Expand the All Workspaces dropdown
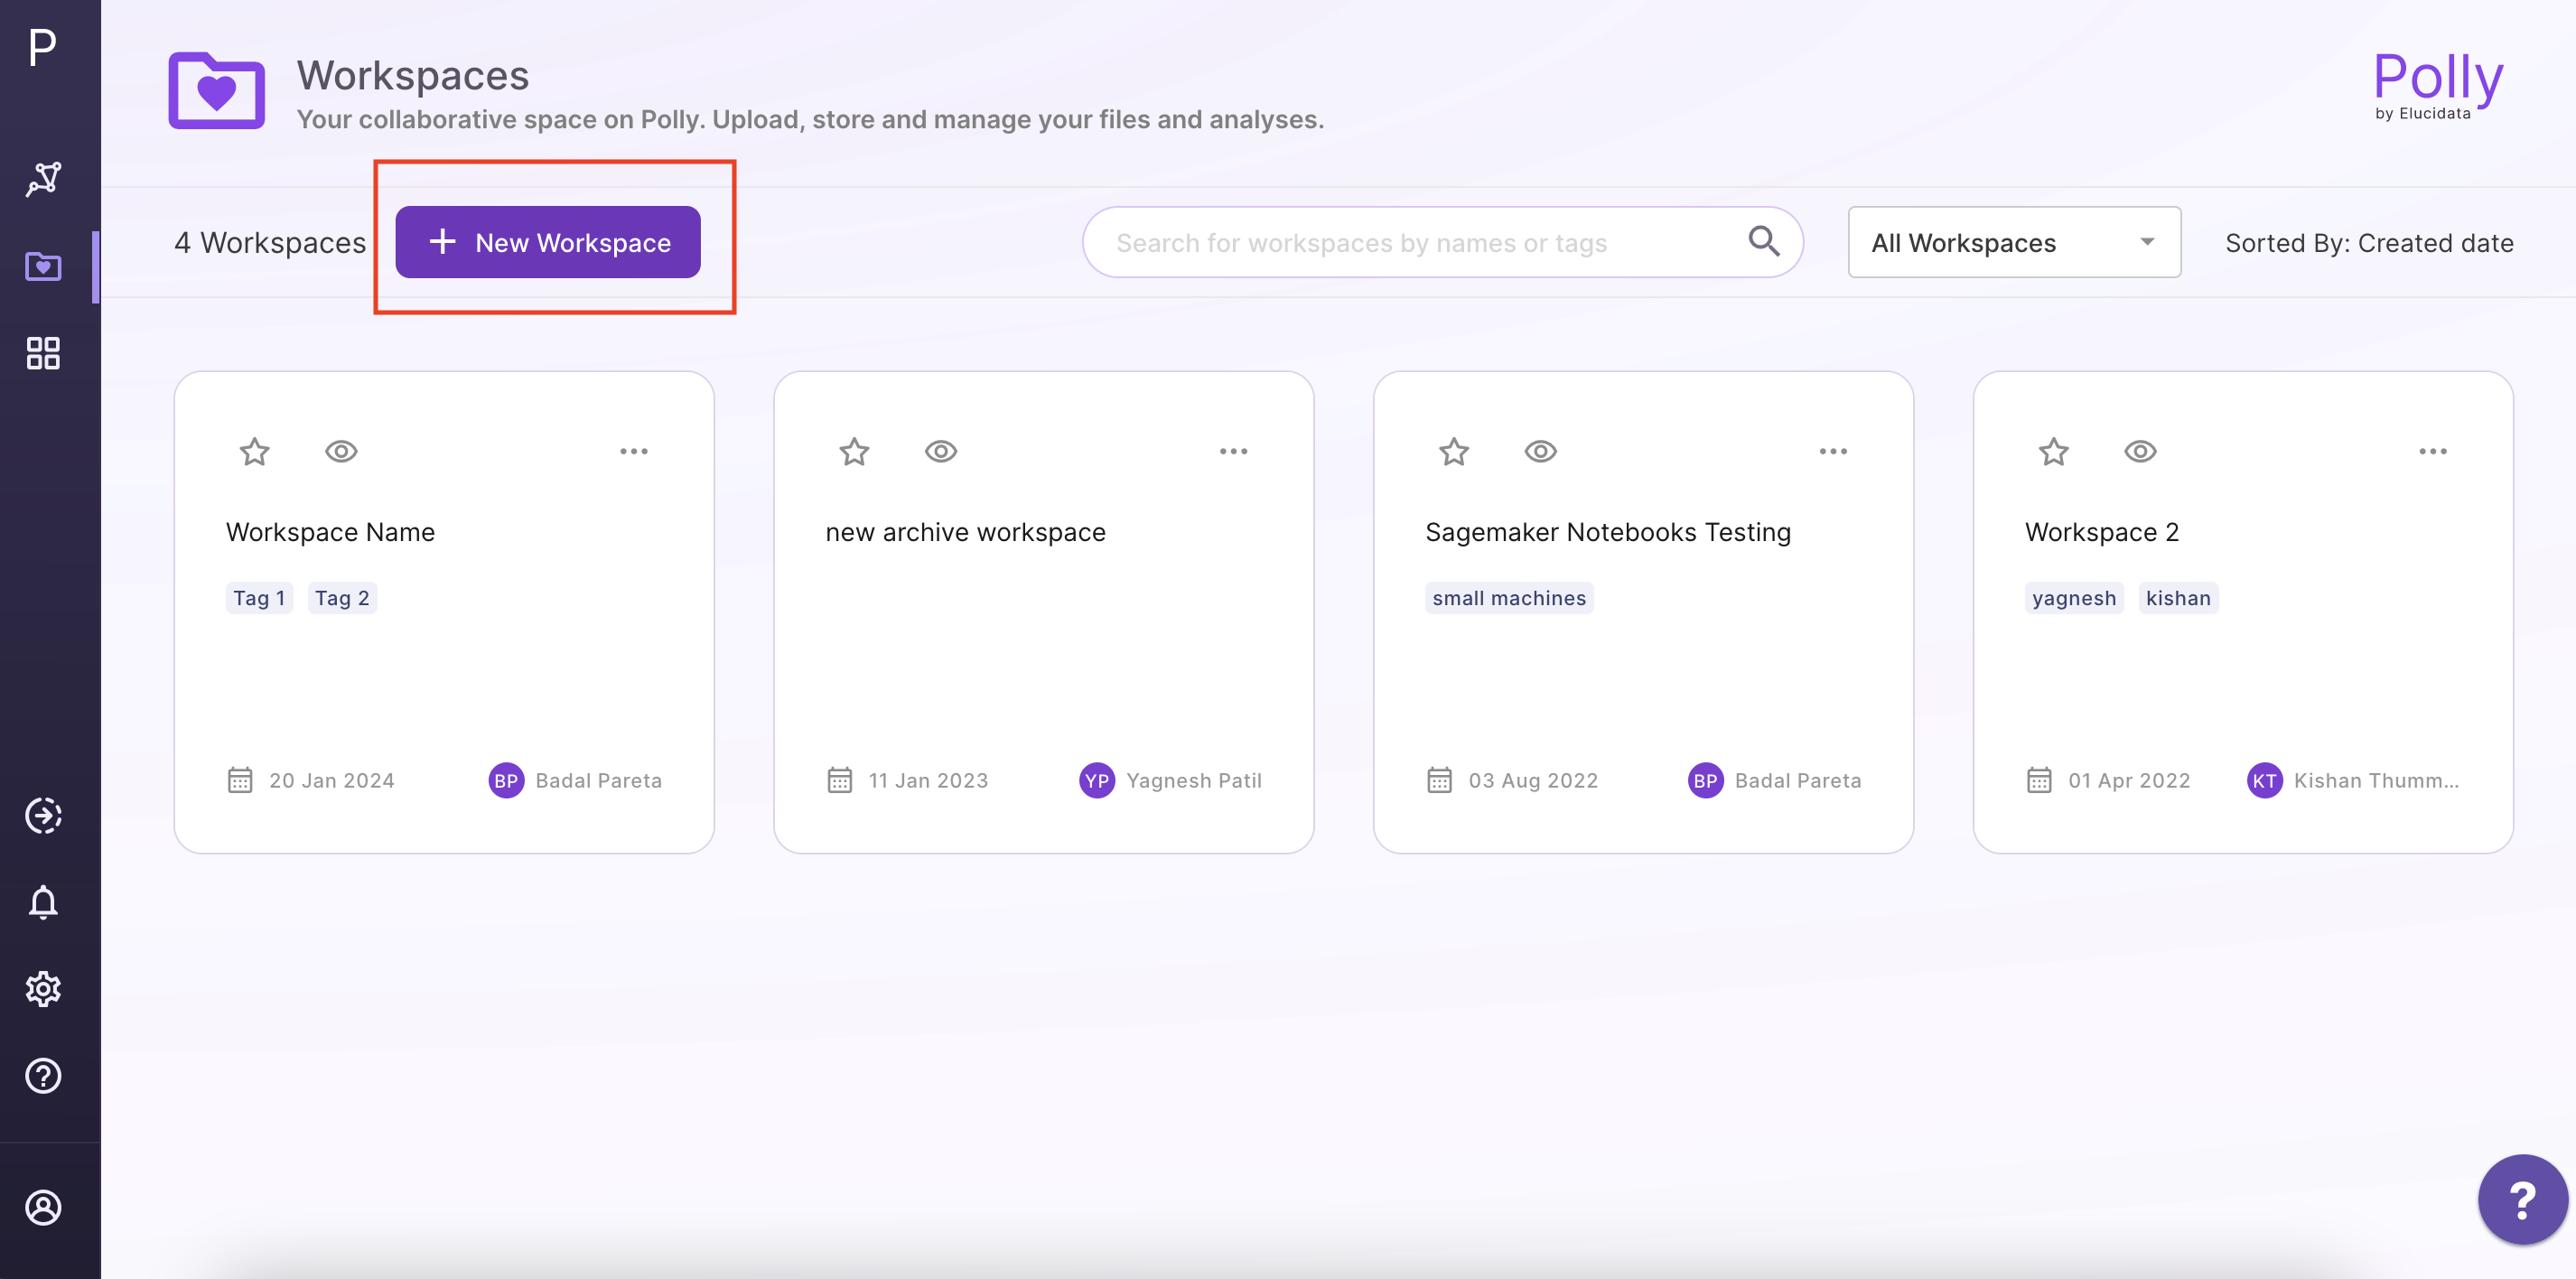 (2014, 242)
